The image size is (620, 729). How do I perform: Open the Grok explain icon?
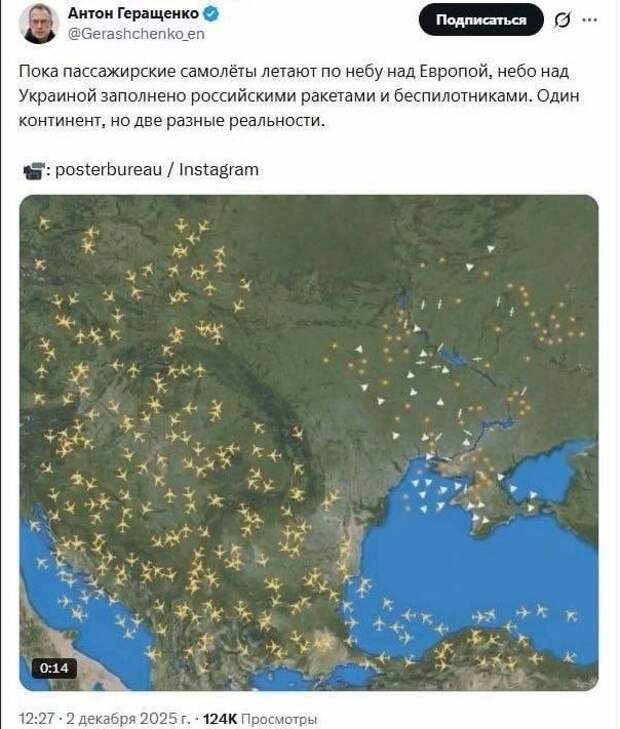pyautogui.click(x=563, y=20)
